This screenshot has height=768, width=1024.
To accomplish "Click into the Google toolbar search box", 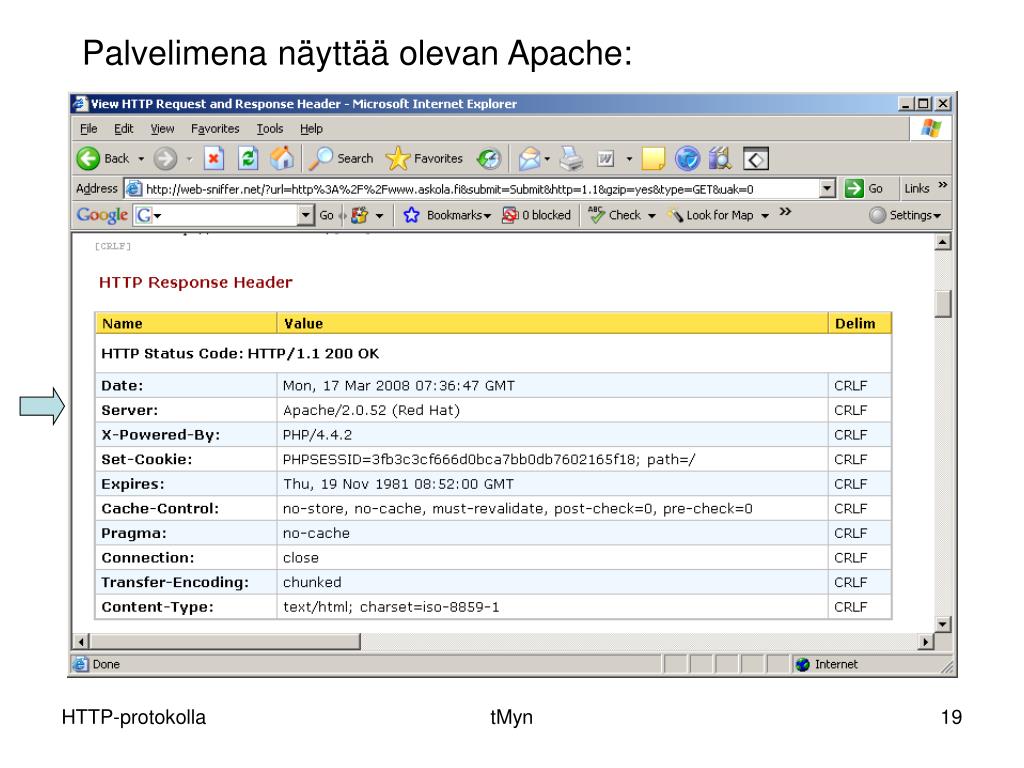I will tap(226, 215).
